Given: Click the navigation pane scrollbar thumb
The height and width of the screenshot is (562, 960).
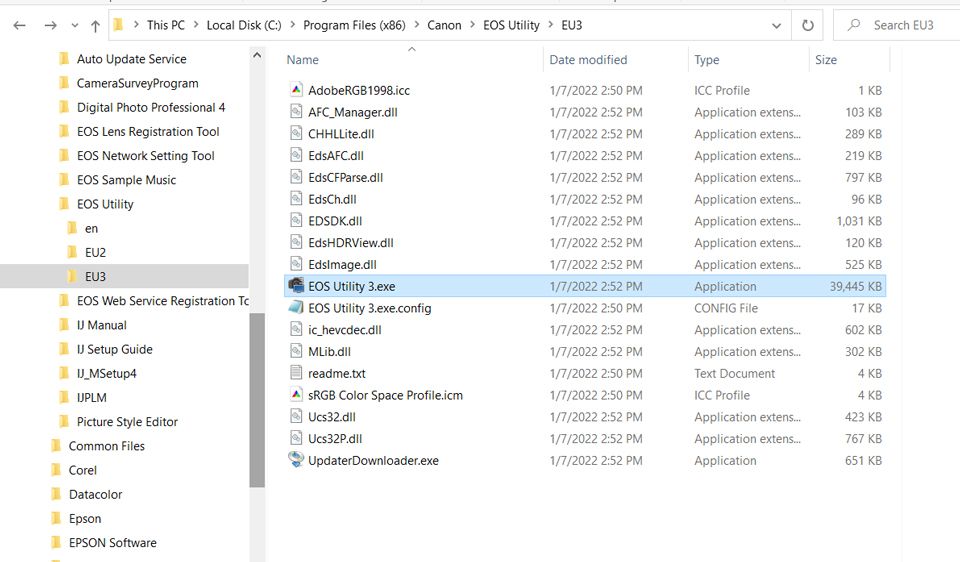Looking at the screenshot, I should pos(257,400).
